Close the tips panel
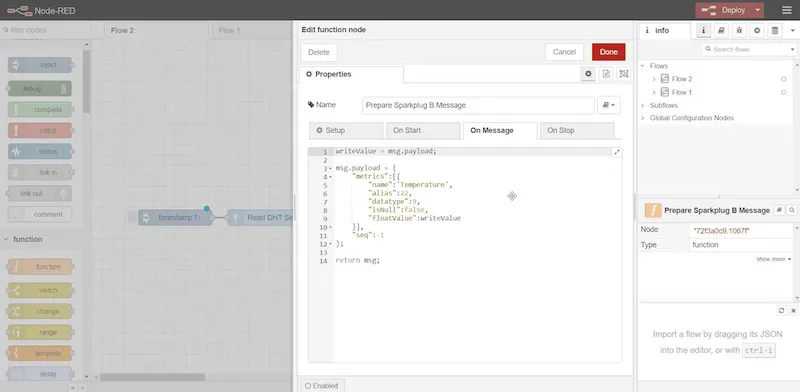The width and height of the screenshot is (800, 392). point(793,310)
